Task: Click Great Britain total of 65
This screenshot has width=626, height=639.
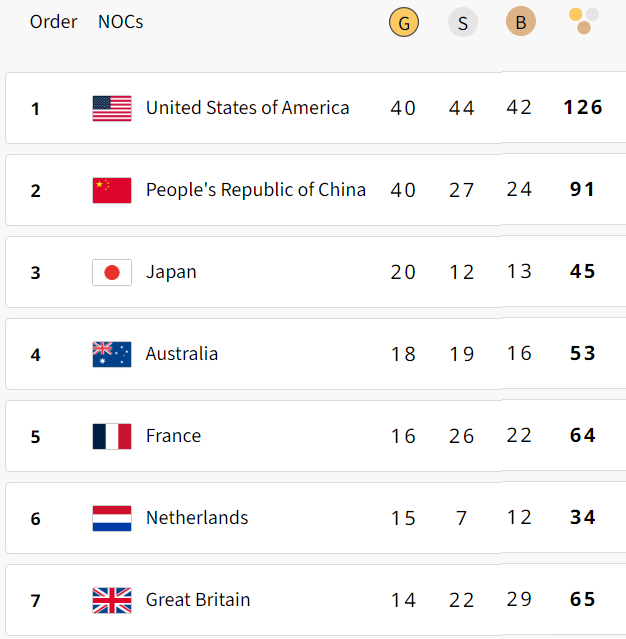Action: point(583,599)
